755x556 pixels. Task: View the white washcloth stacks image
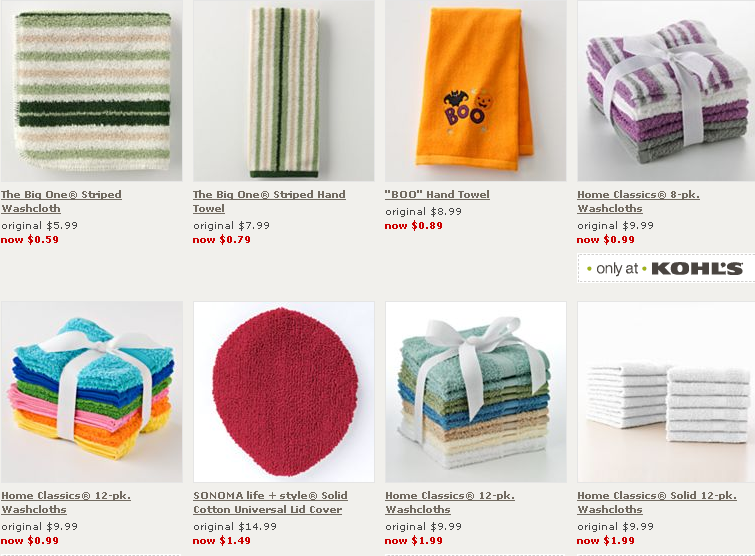click(666, 392)
